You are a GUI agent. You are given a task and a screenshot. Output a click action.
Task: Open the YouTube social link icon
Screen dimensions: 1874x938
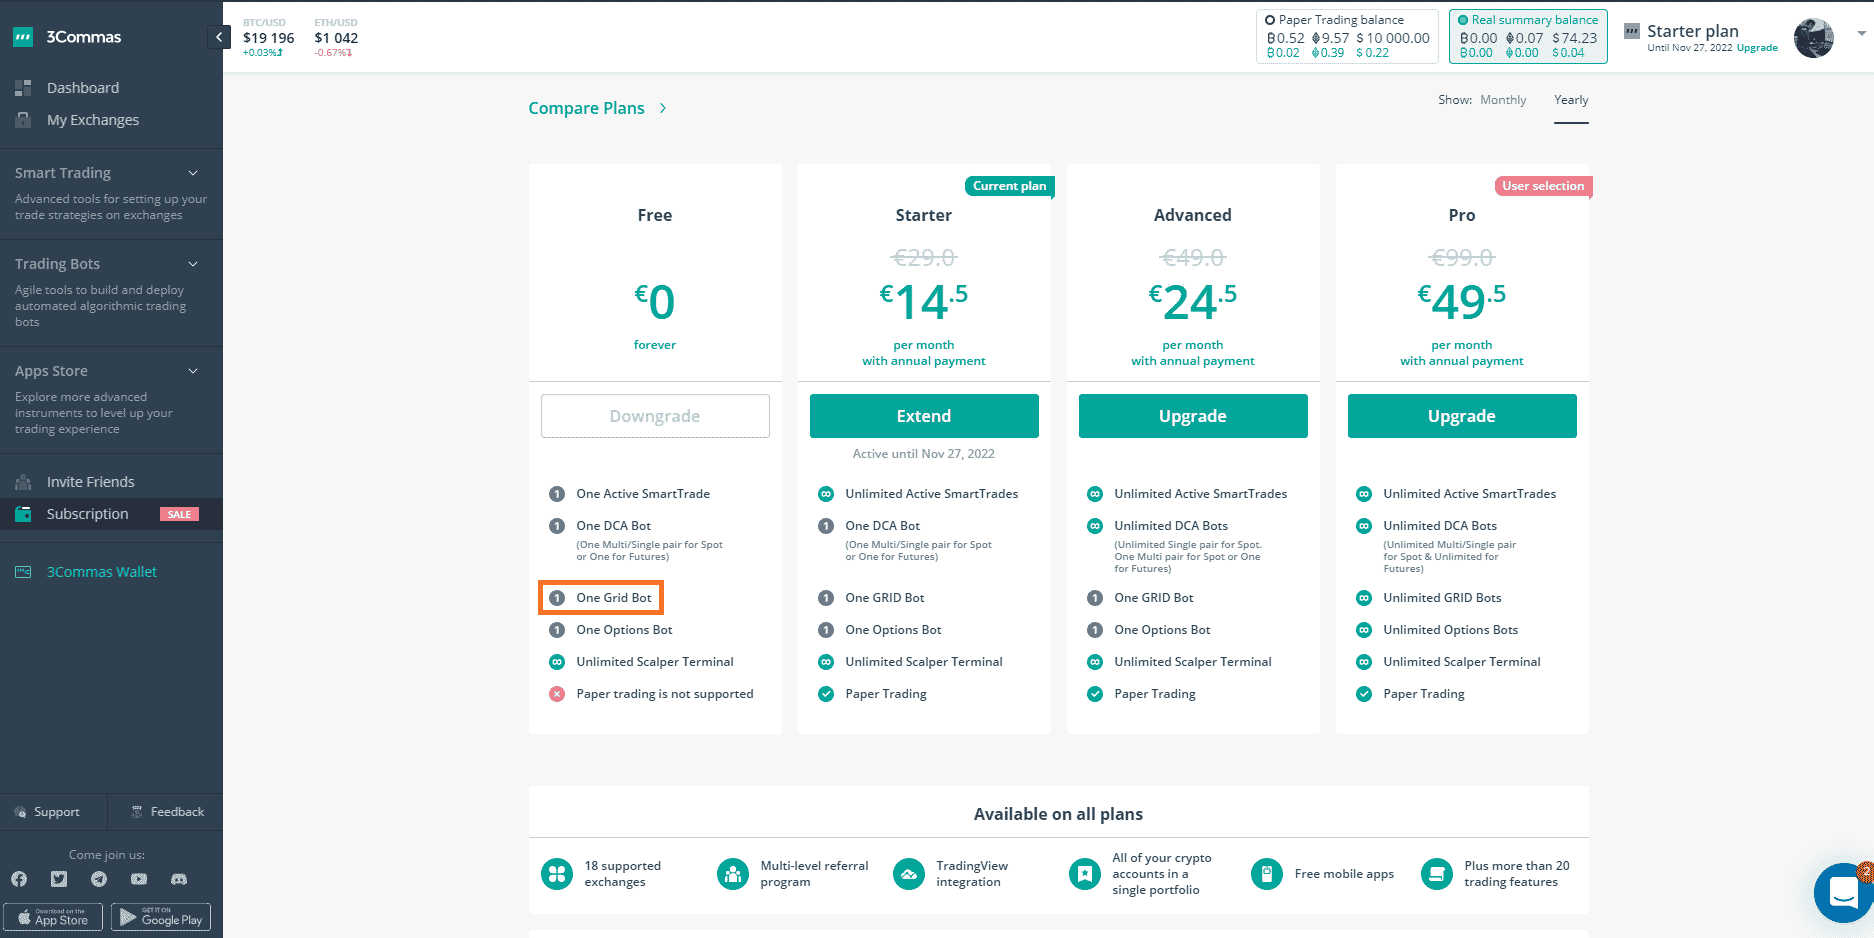point(139,879)
